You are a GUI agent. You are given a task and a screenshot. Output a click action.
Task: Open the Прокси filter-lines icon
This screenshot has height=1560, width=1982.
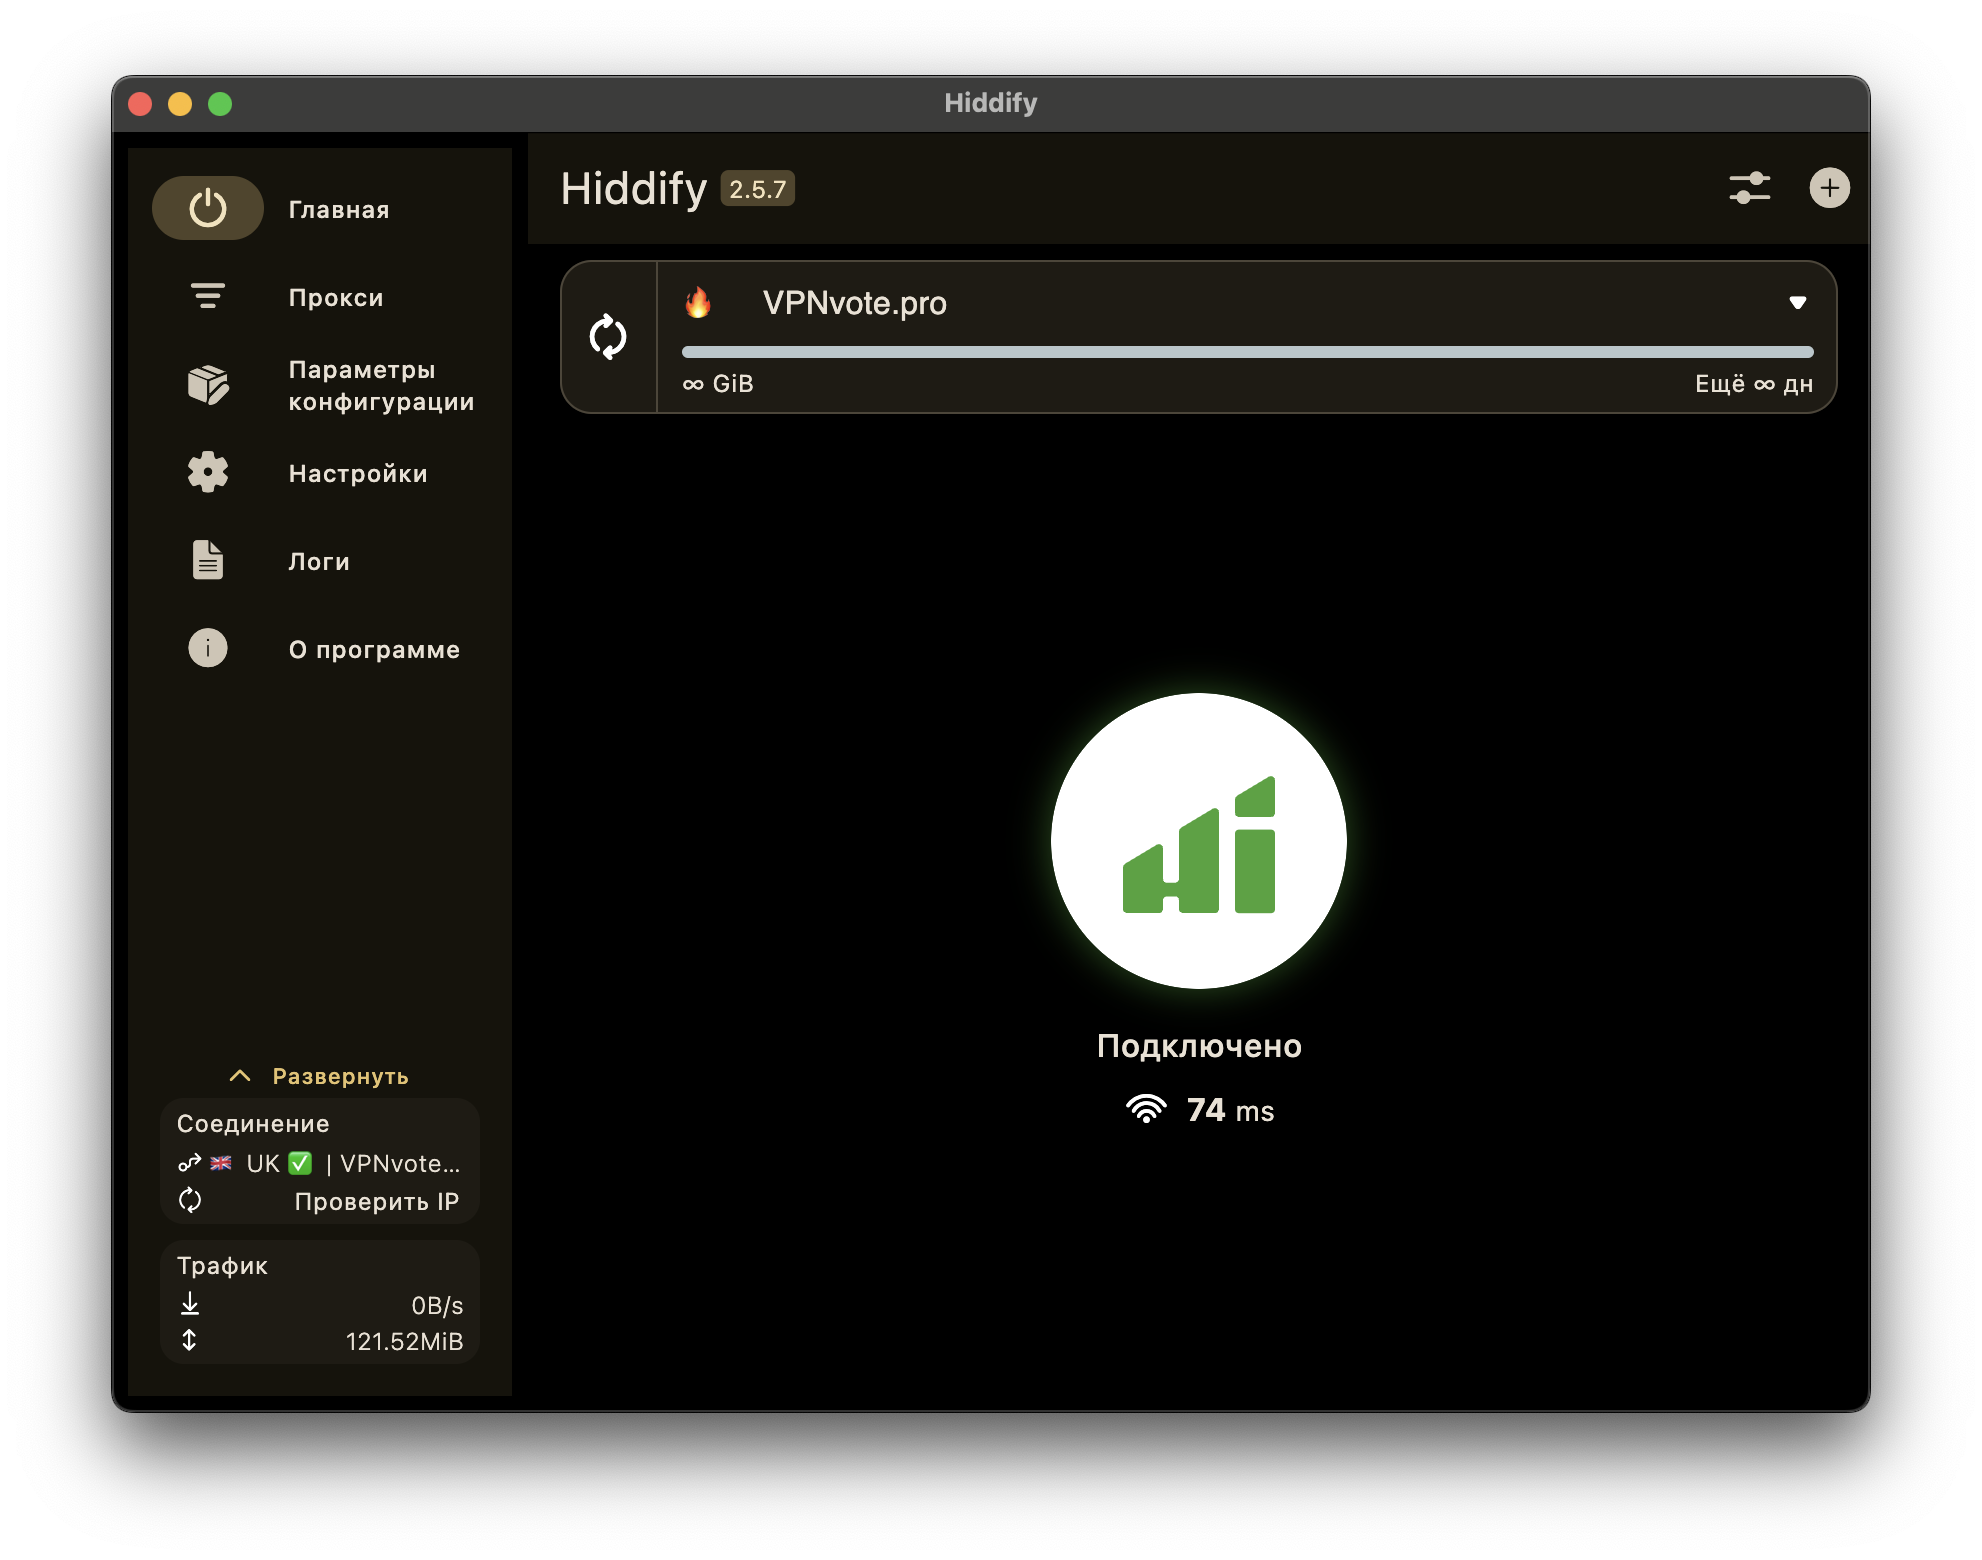coord(208,296)
